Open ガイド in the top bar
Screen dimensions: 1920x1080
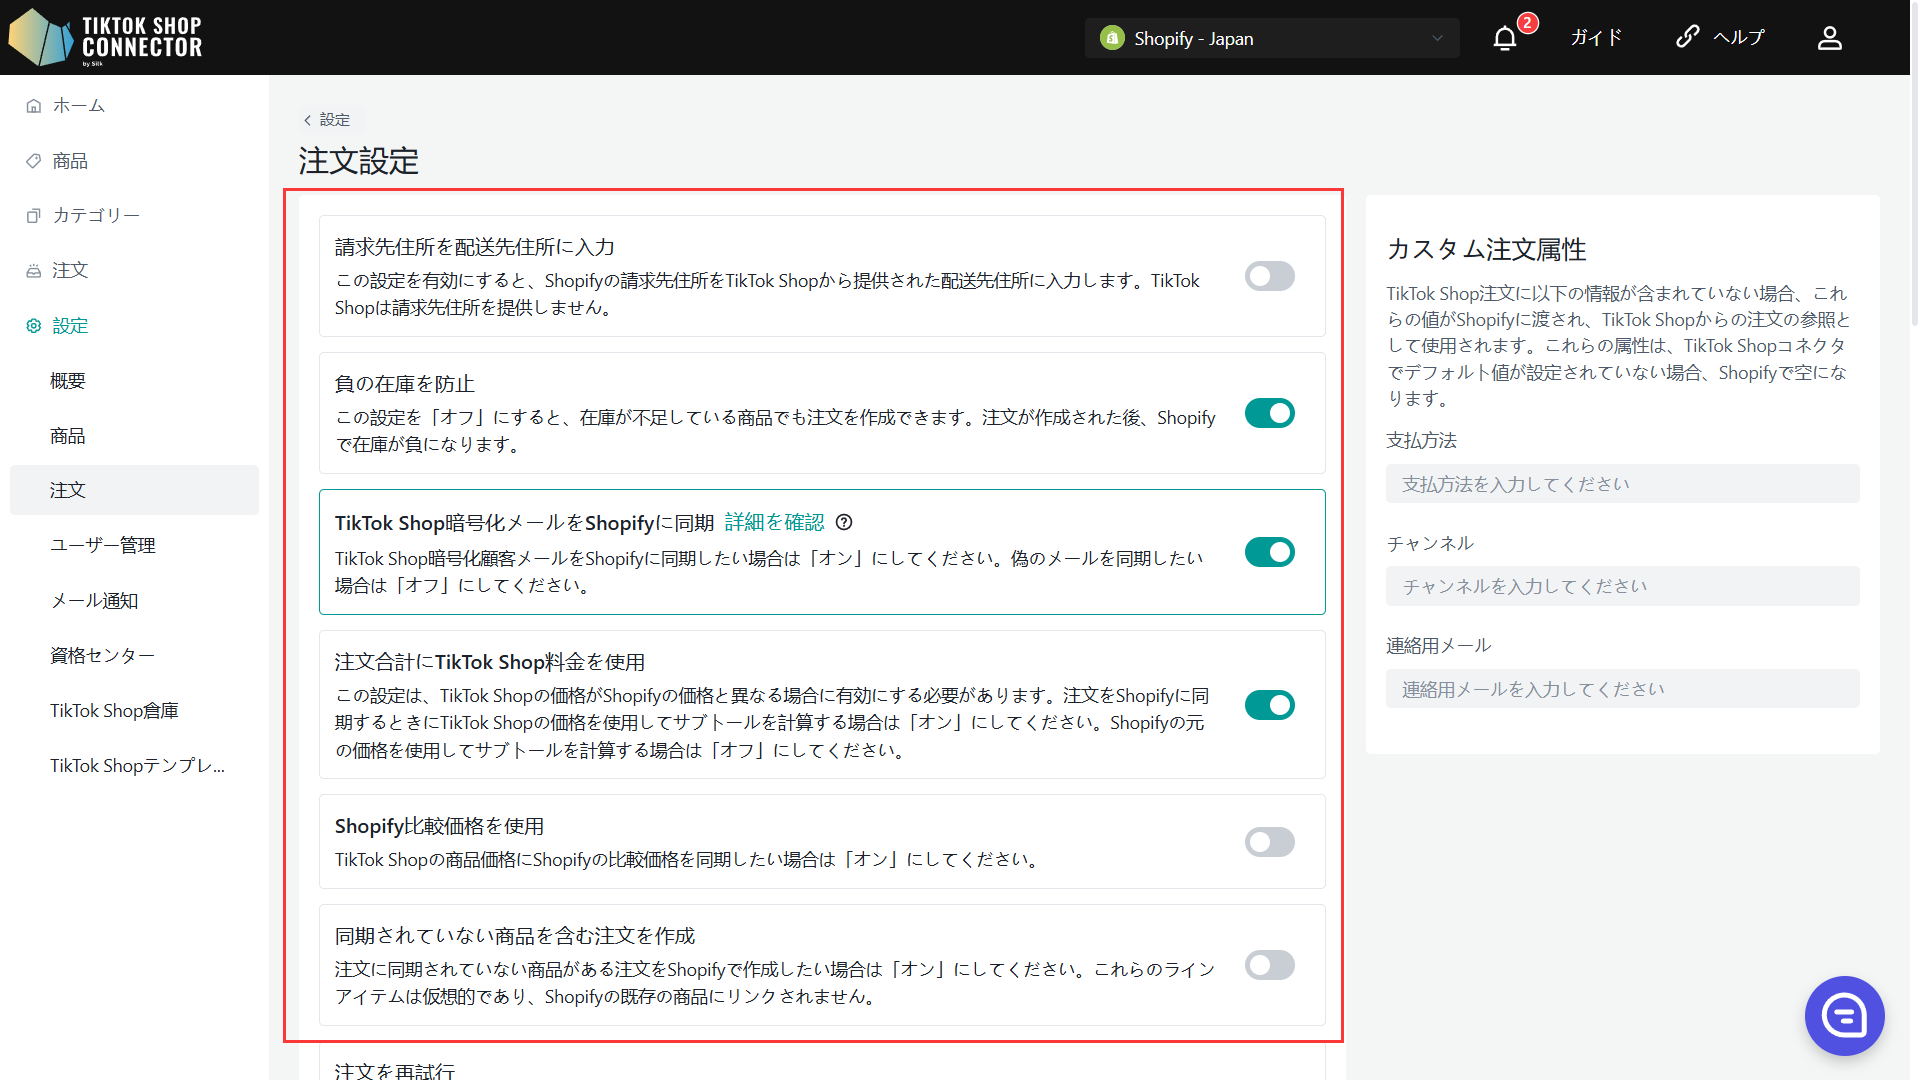point(1596,38)
